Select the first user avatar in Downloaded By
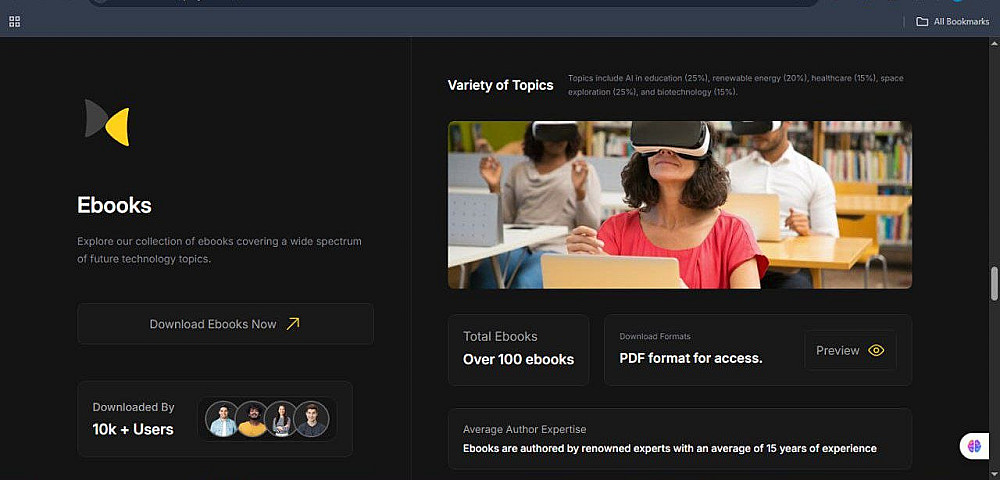Viewport: 1000px width, 480px height. pyautogui.click(x=223, y=419)
